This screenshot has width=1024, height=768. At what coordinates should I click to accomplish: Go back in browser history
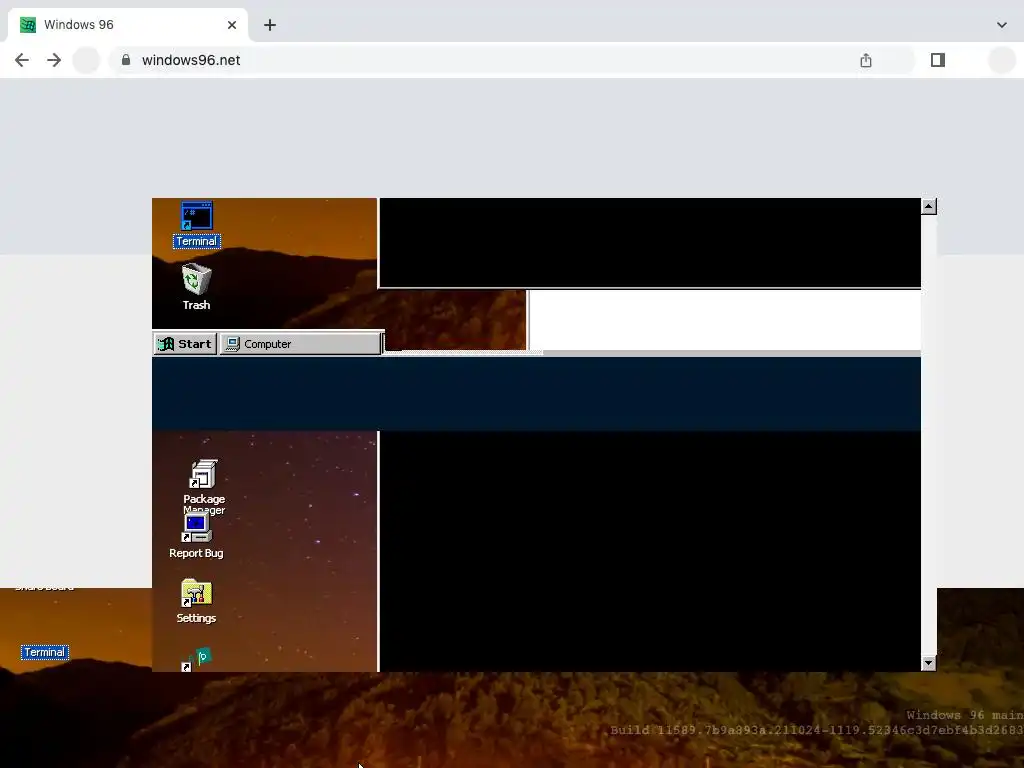pos(22,60)
